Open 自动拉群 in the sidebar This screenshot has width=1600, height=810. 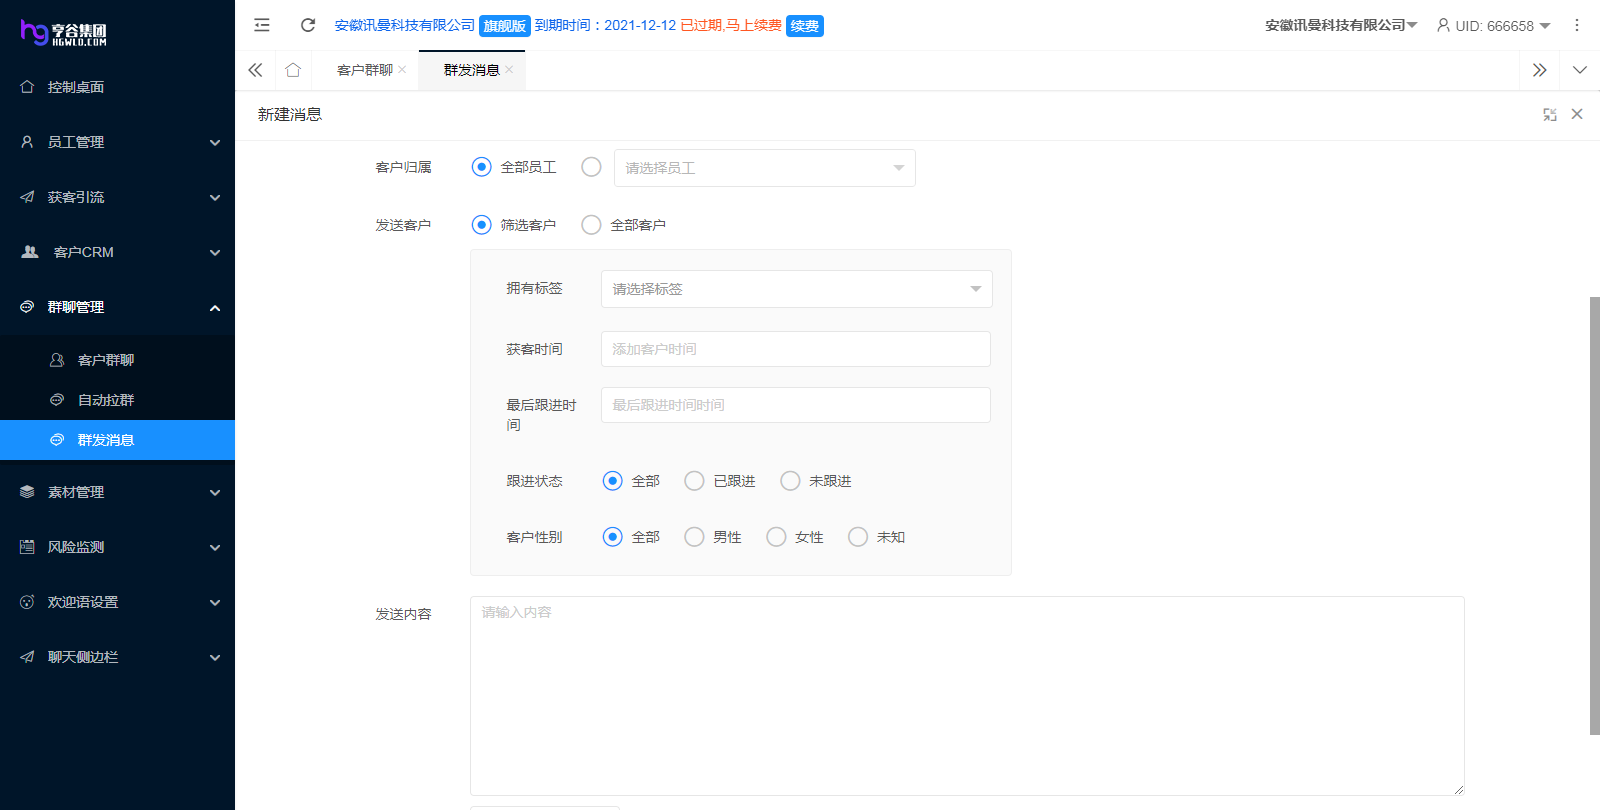click(x=106, y=400)
